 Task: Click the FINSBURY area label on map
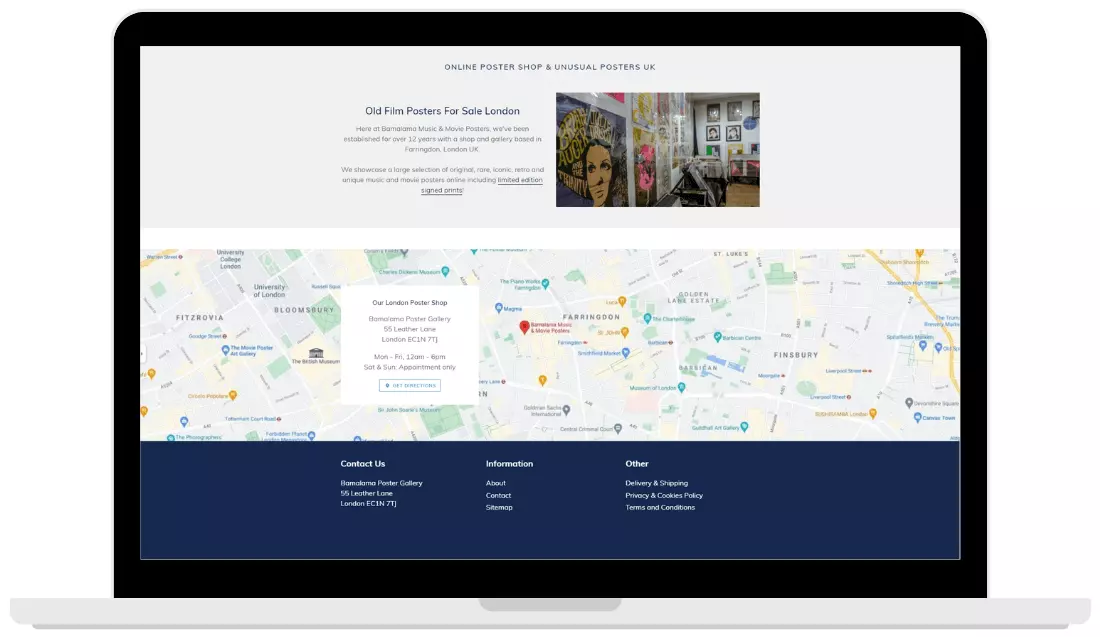[796, 355]
